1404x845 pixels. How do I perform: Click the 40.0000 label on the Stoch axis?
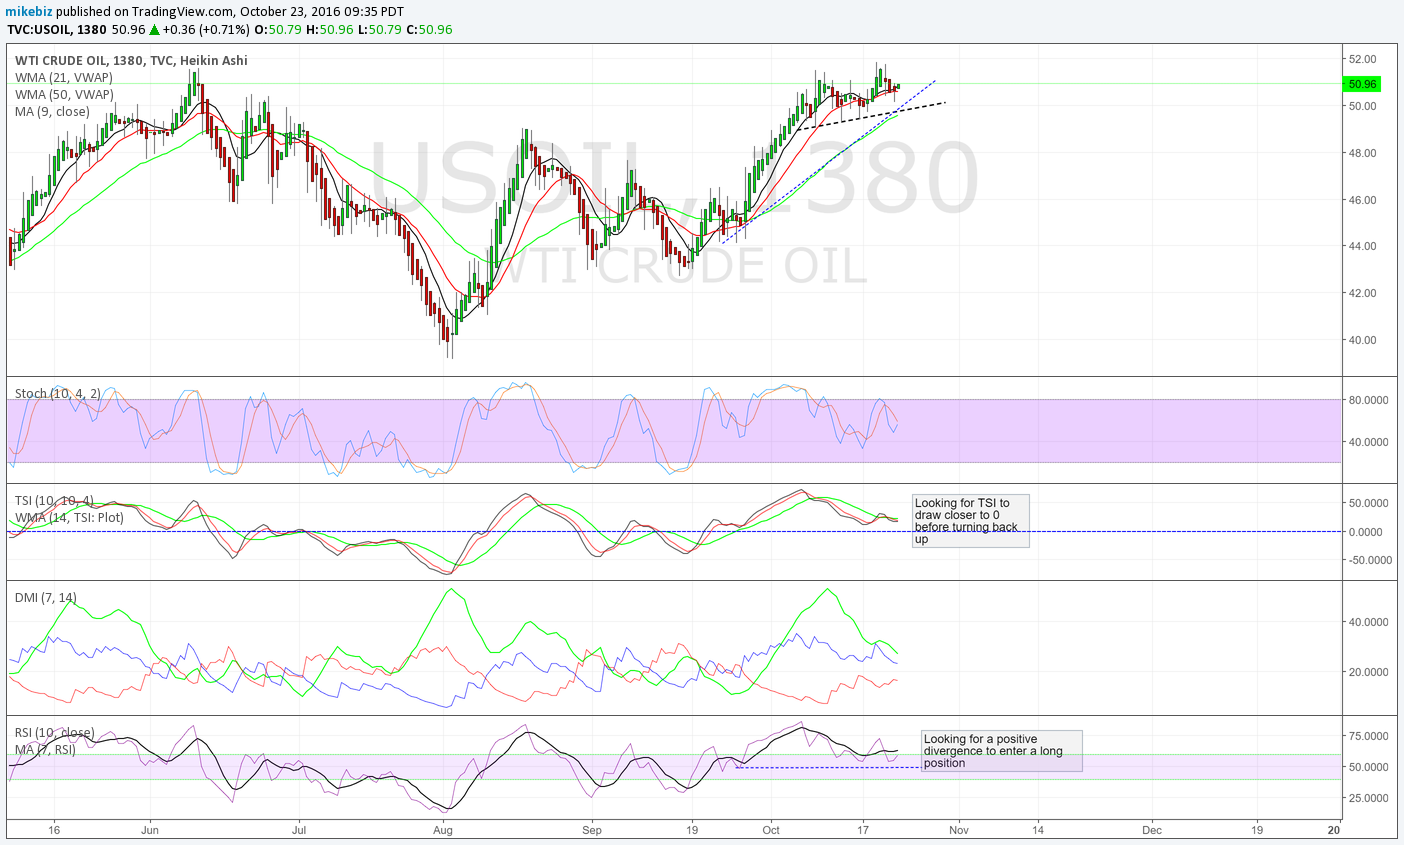tap(1368, 442)
